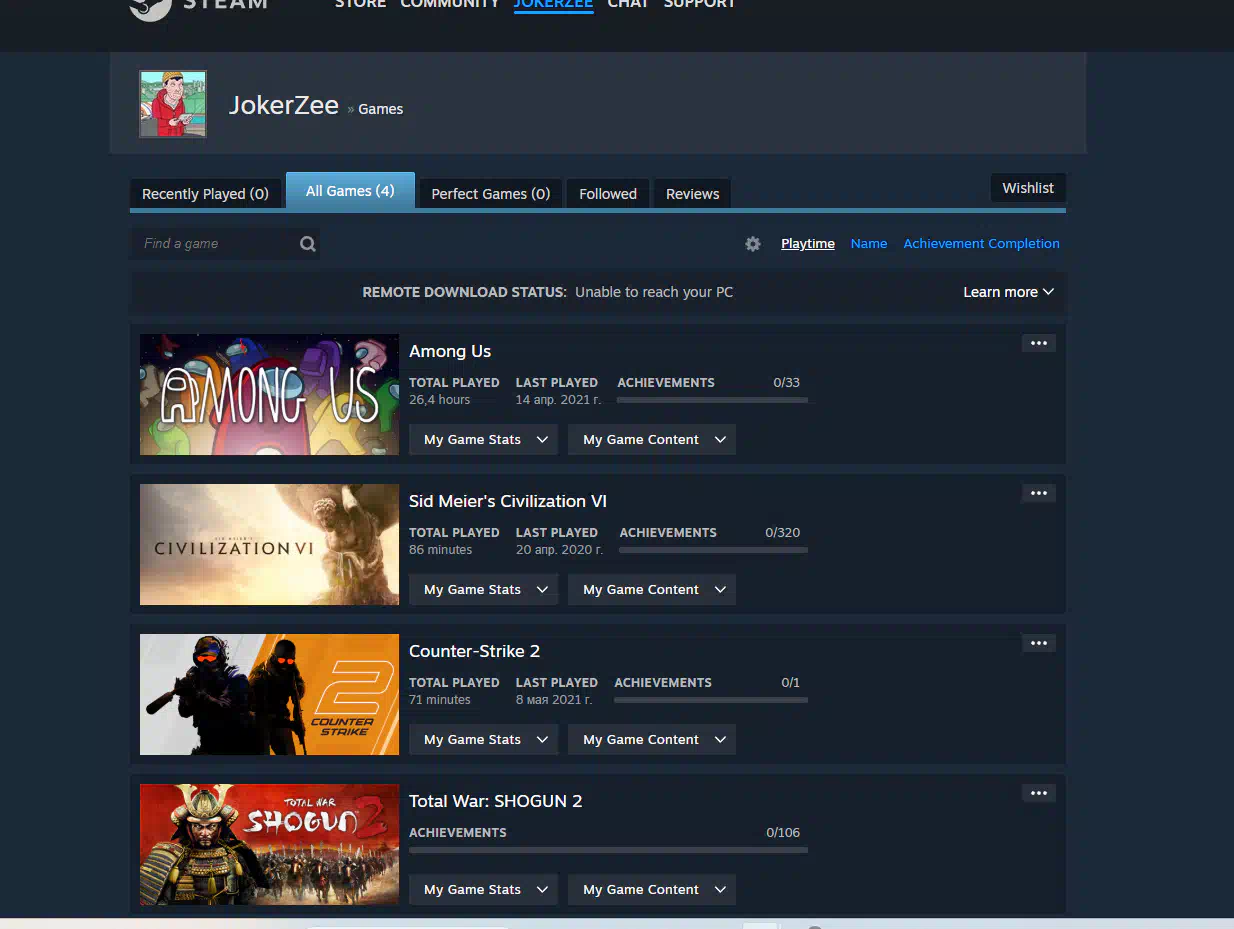Open JokerZee profile avatar
This screenshot has height=929, width=1234.
coord(173,104)
